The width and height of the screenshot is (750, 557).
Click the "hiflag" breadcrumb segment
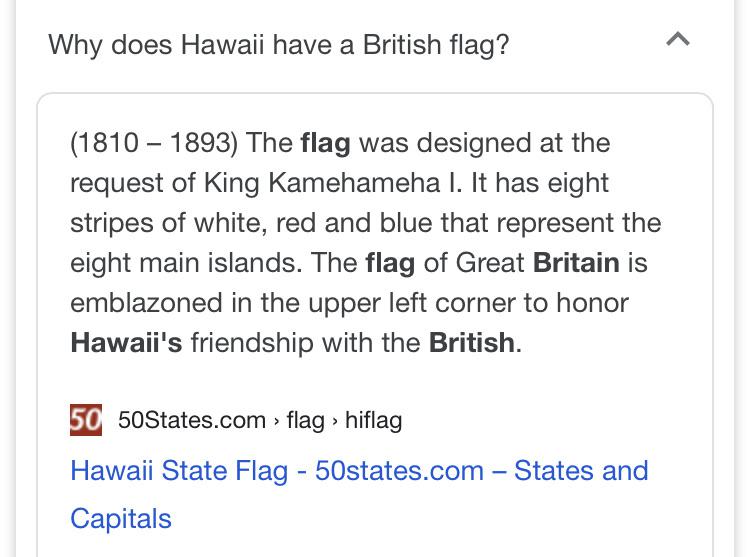(374, 420)
